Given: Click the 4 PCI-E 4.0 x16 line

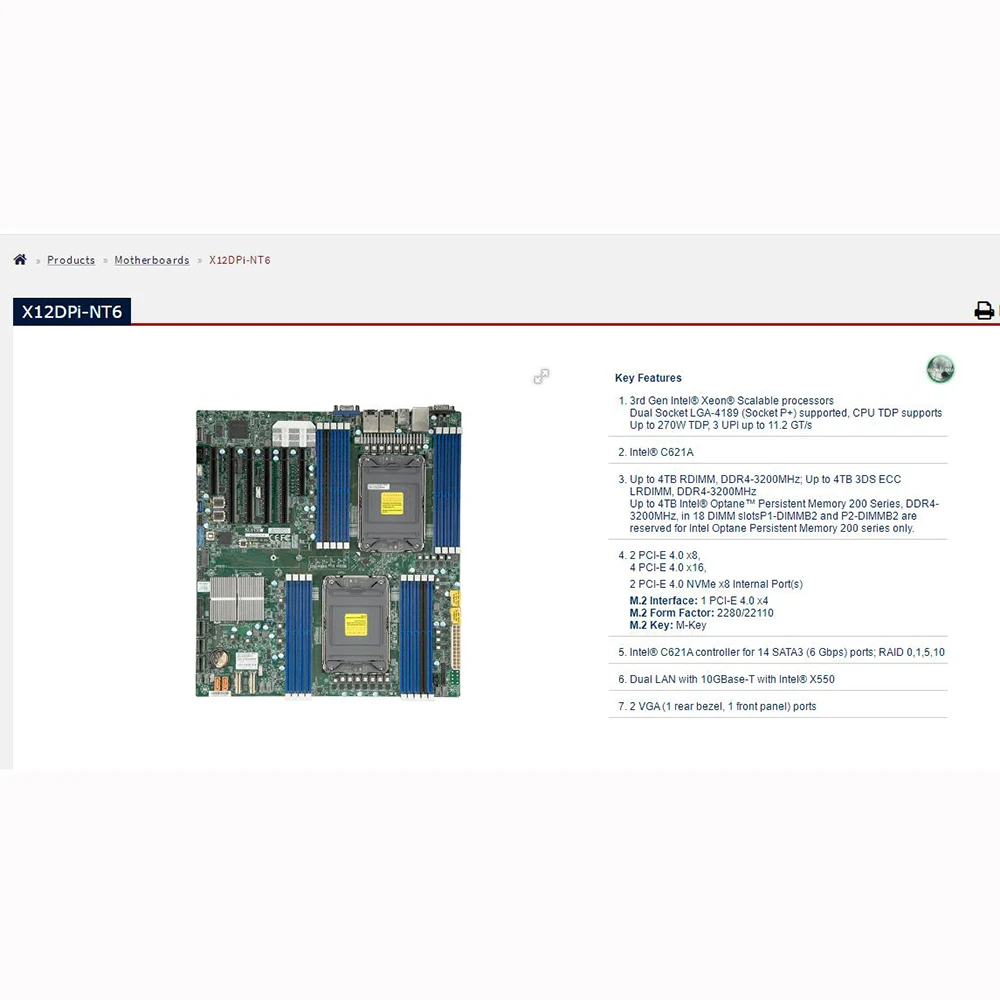Looking at the screenshot, I should [x=668, y=568].
